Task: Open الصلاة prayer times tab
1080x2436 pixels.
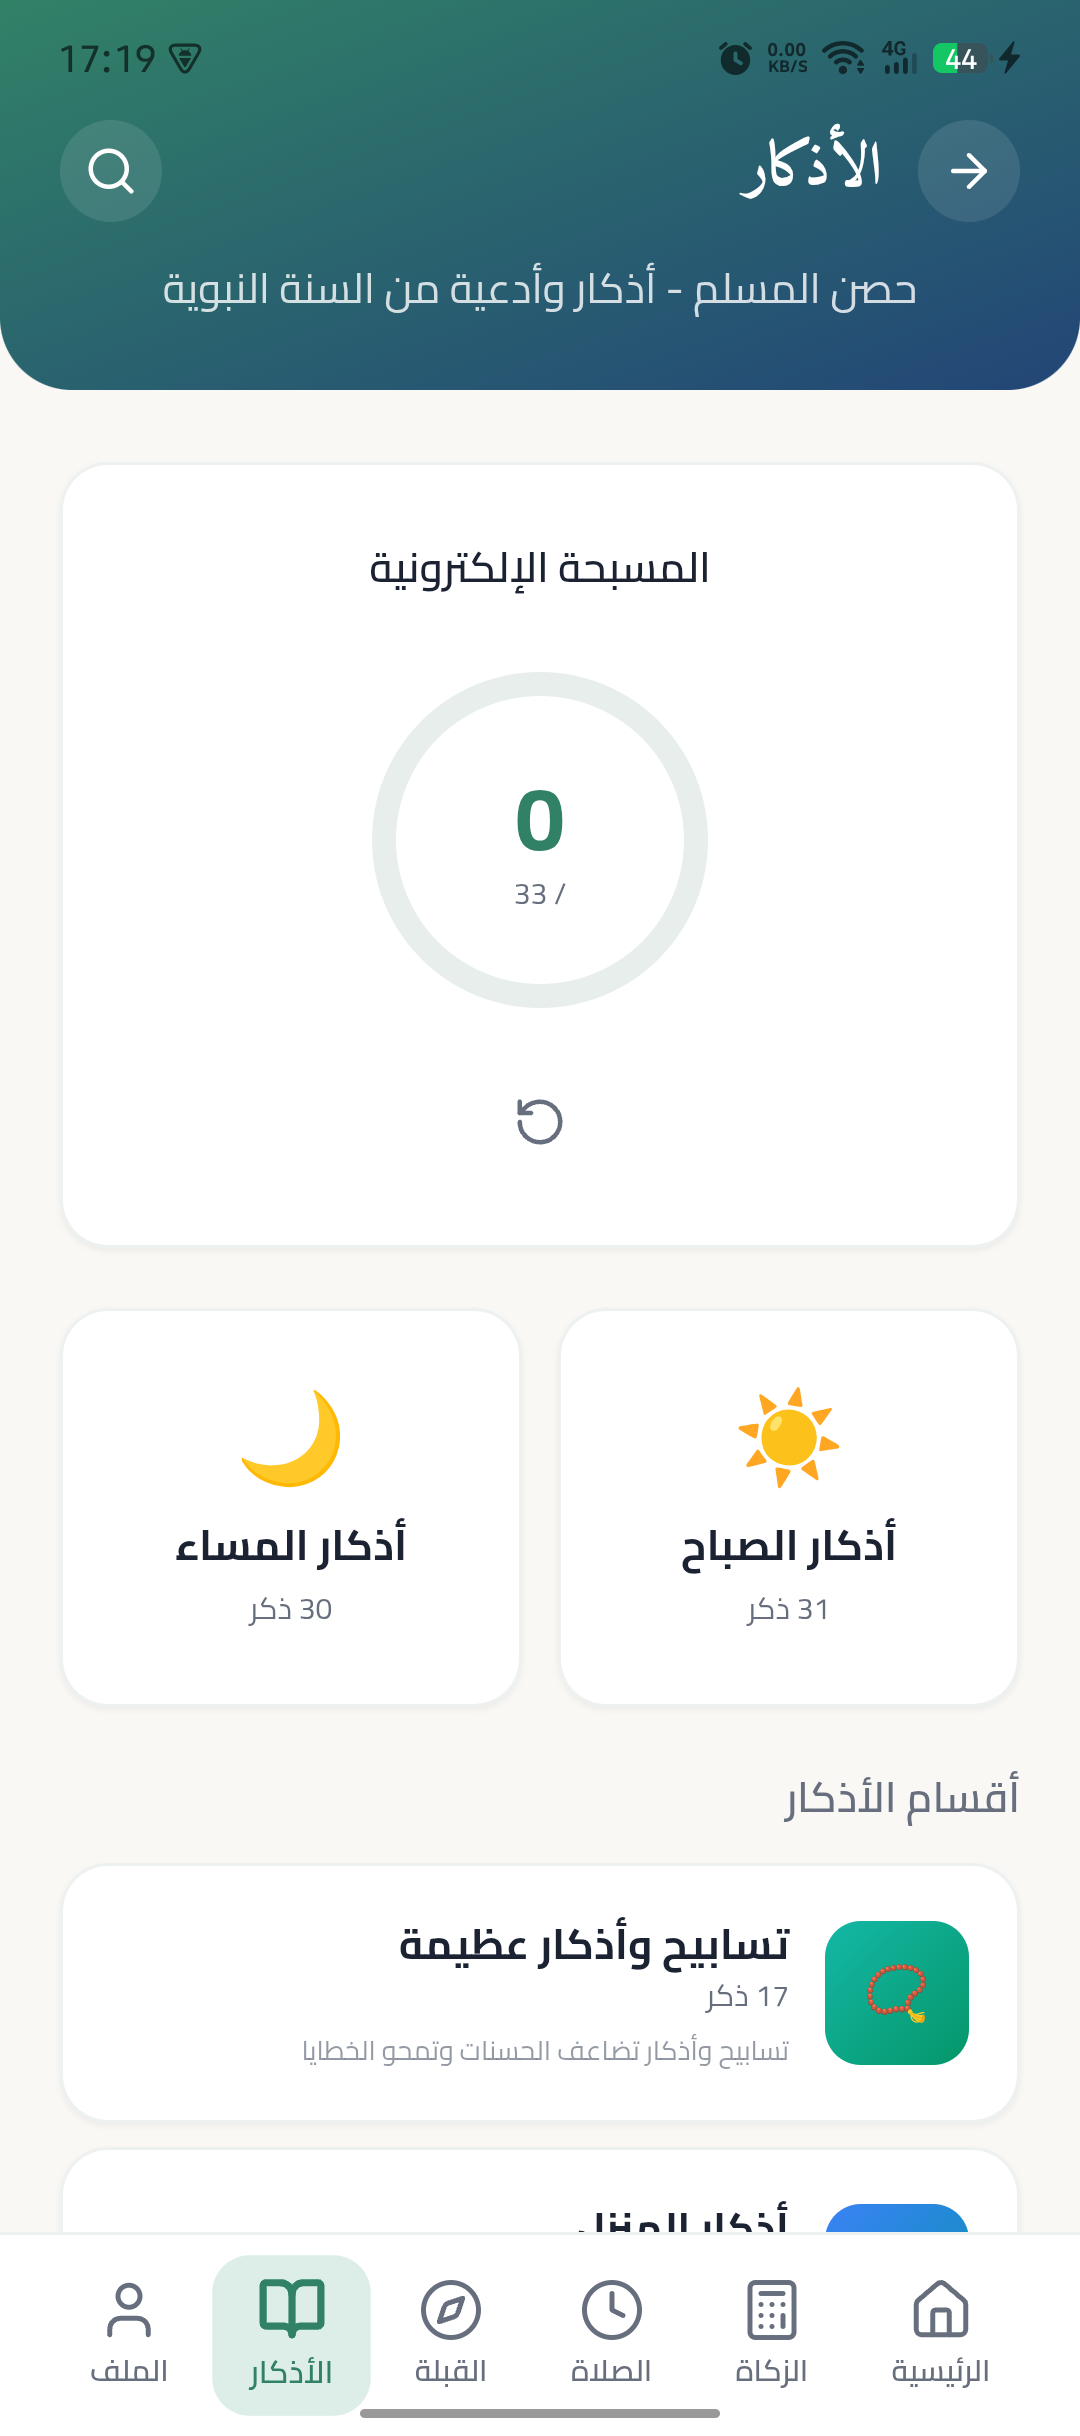Action: coord(611,2332)
